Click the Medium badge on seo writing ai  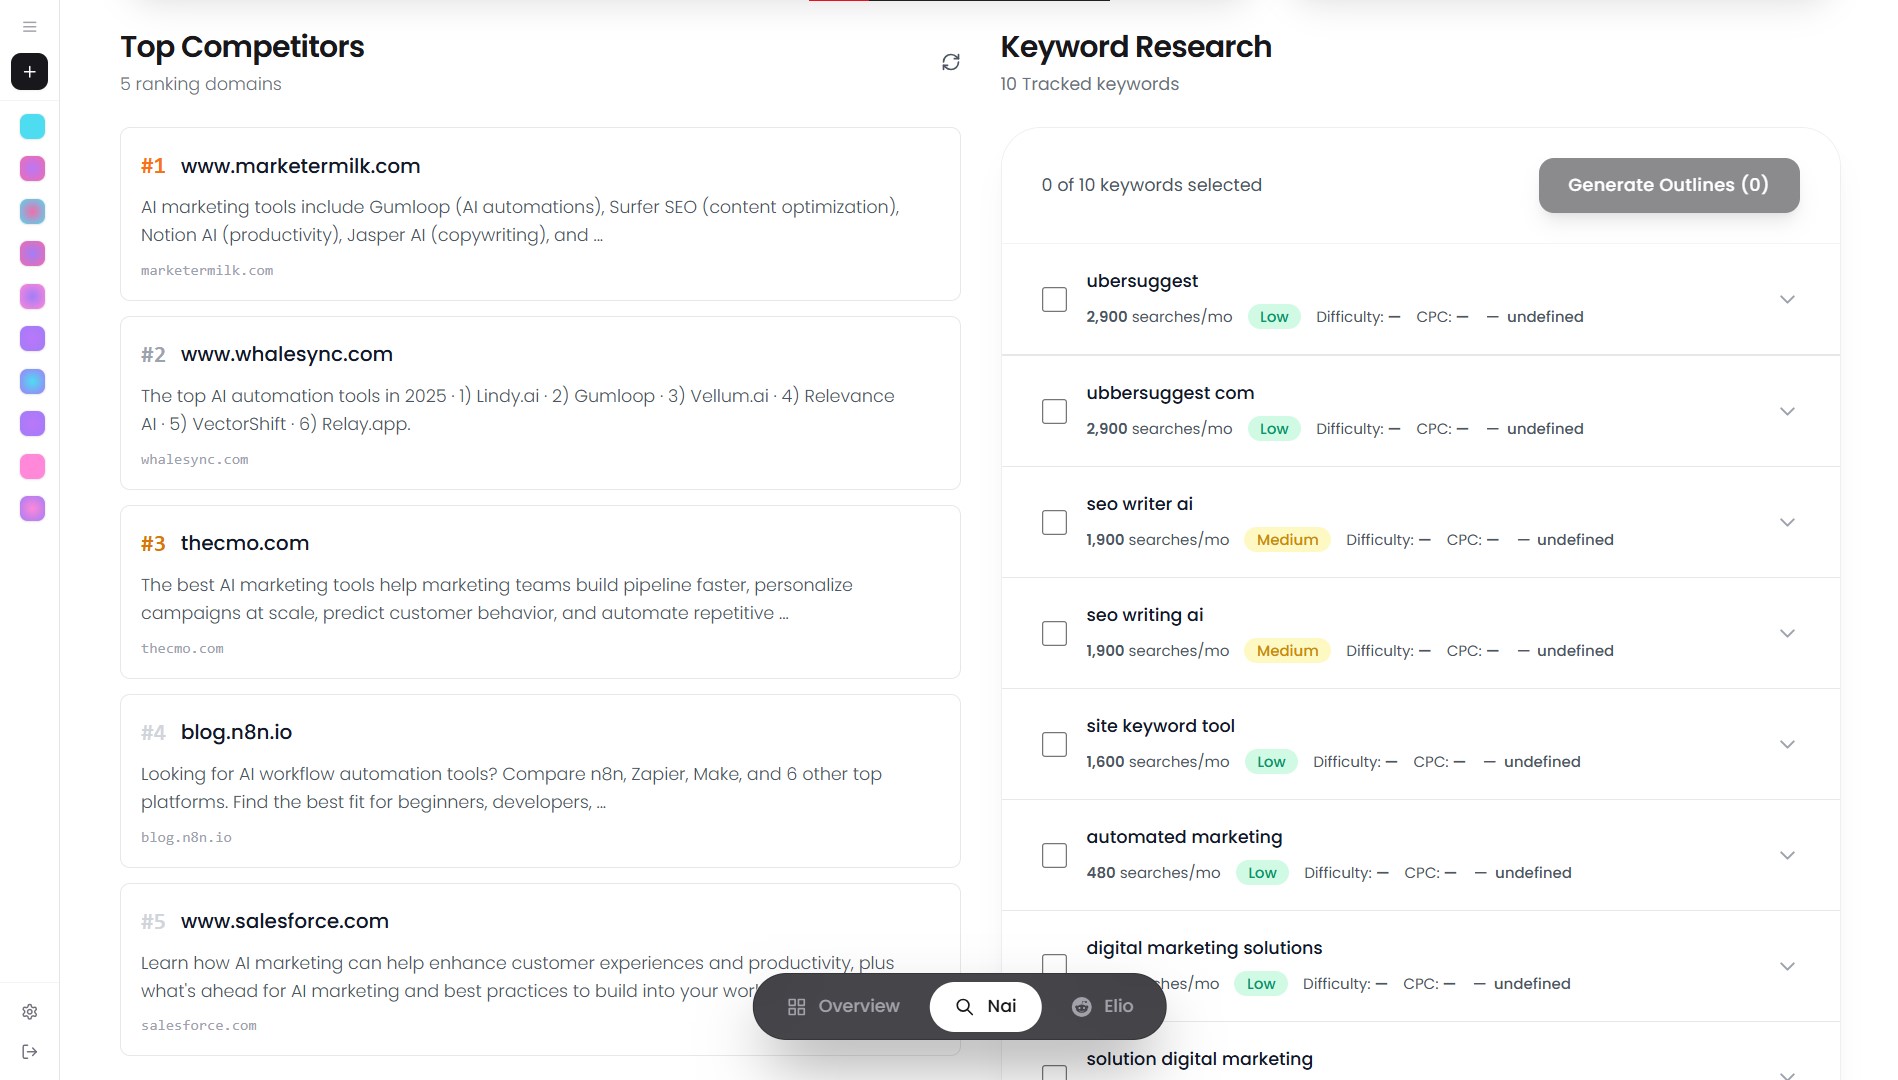[1287, 651]
